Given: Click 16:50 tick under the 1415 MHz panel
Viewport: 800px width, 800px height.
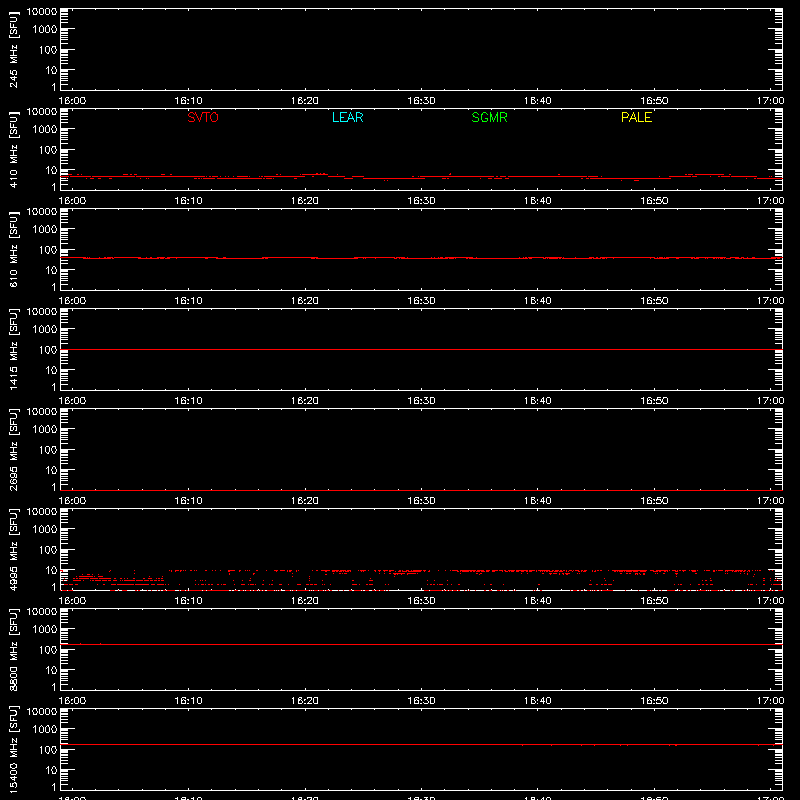Looking at the screenshot, I should (654, 401).
